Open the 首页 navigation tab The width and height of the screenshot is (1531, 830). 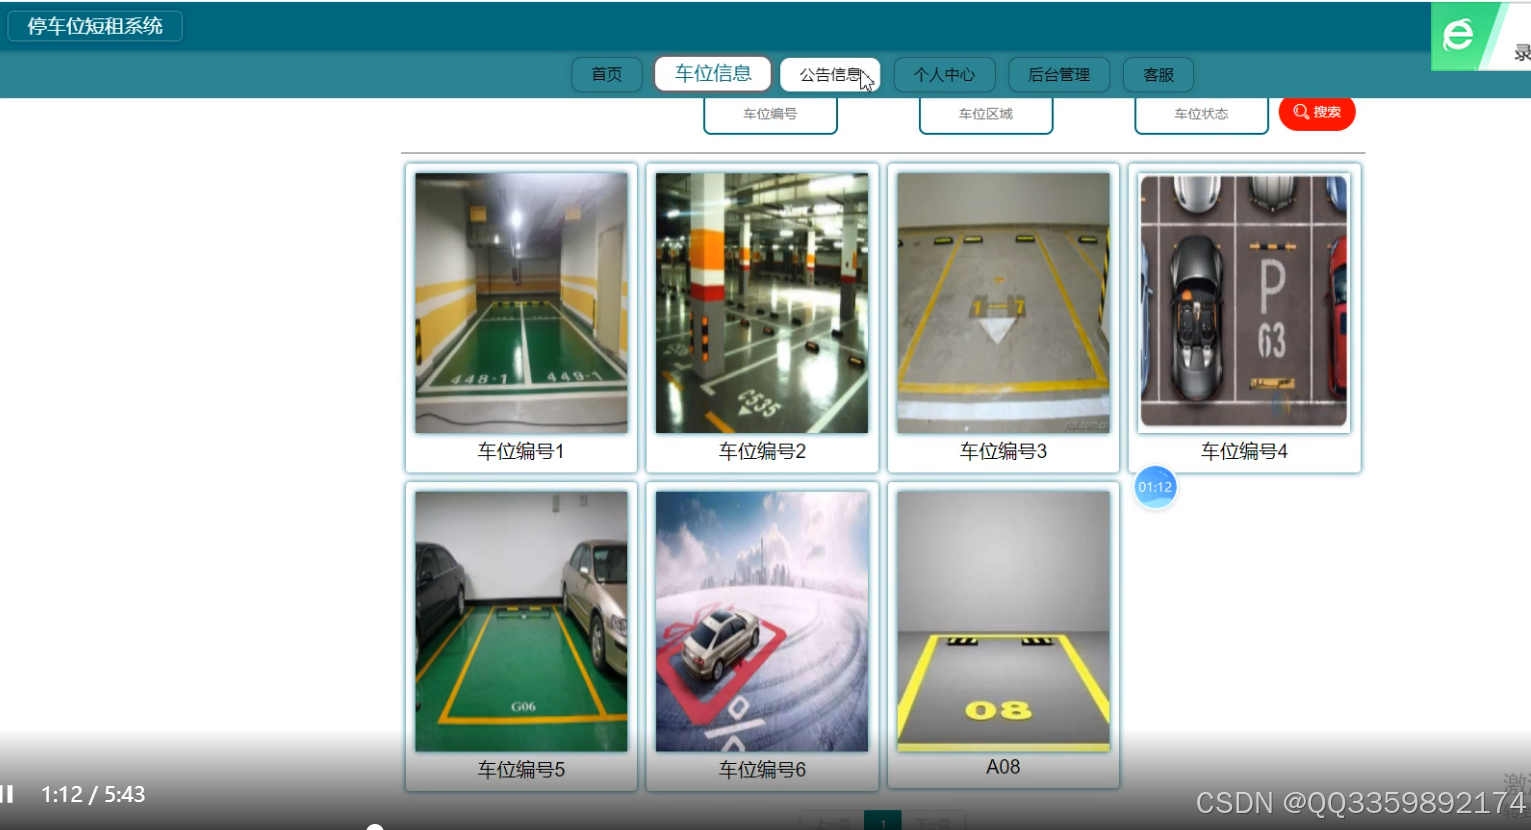[607, 74]
